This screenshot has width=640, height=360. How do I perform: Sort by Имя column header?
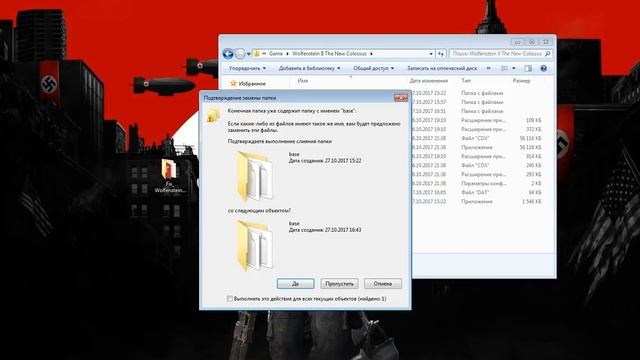click(303, 81)
